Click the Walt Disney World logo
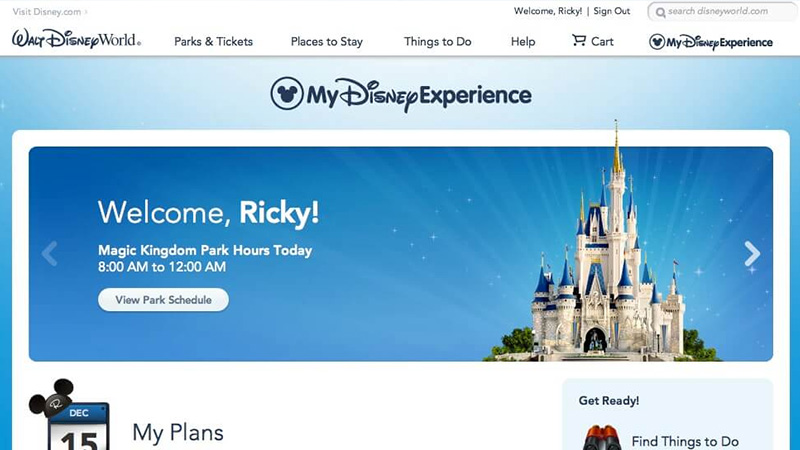Screen dimensions: 800x450 (76, 39)
